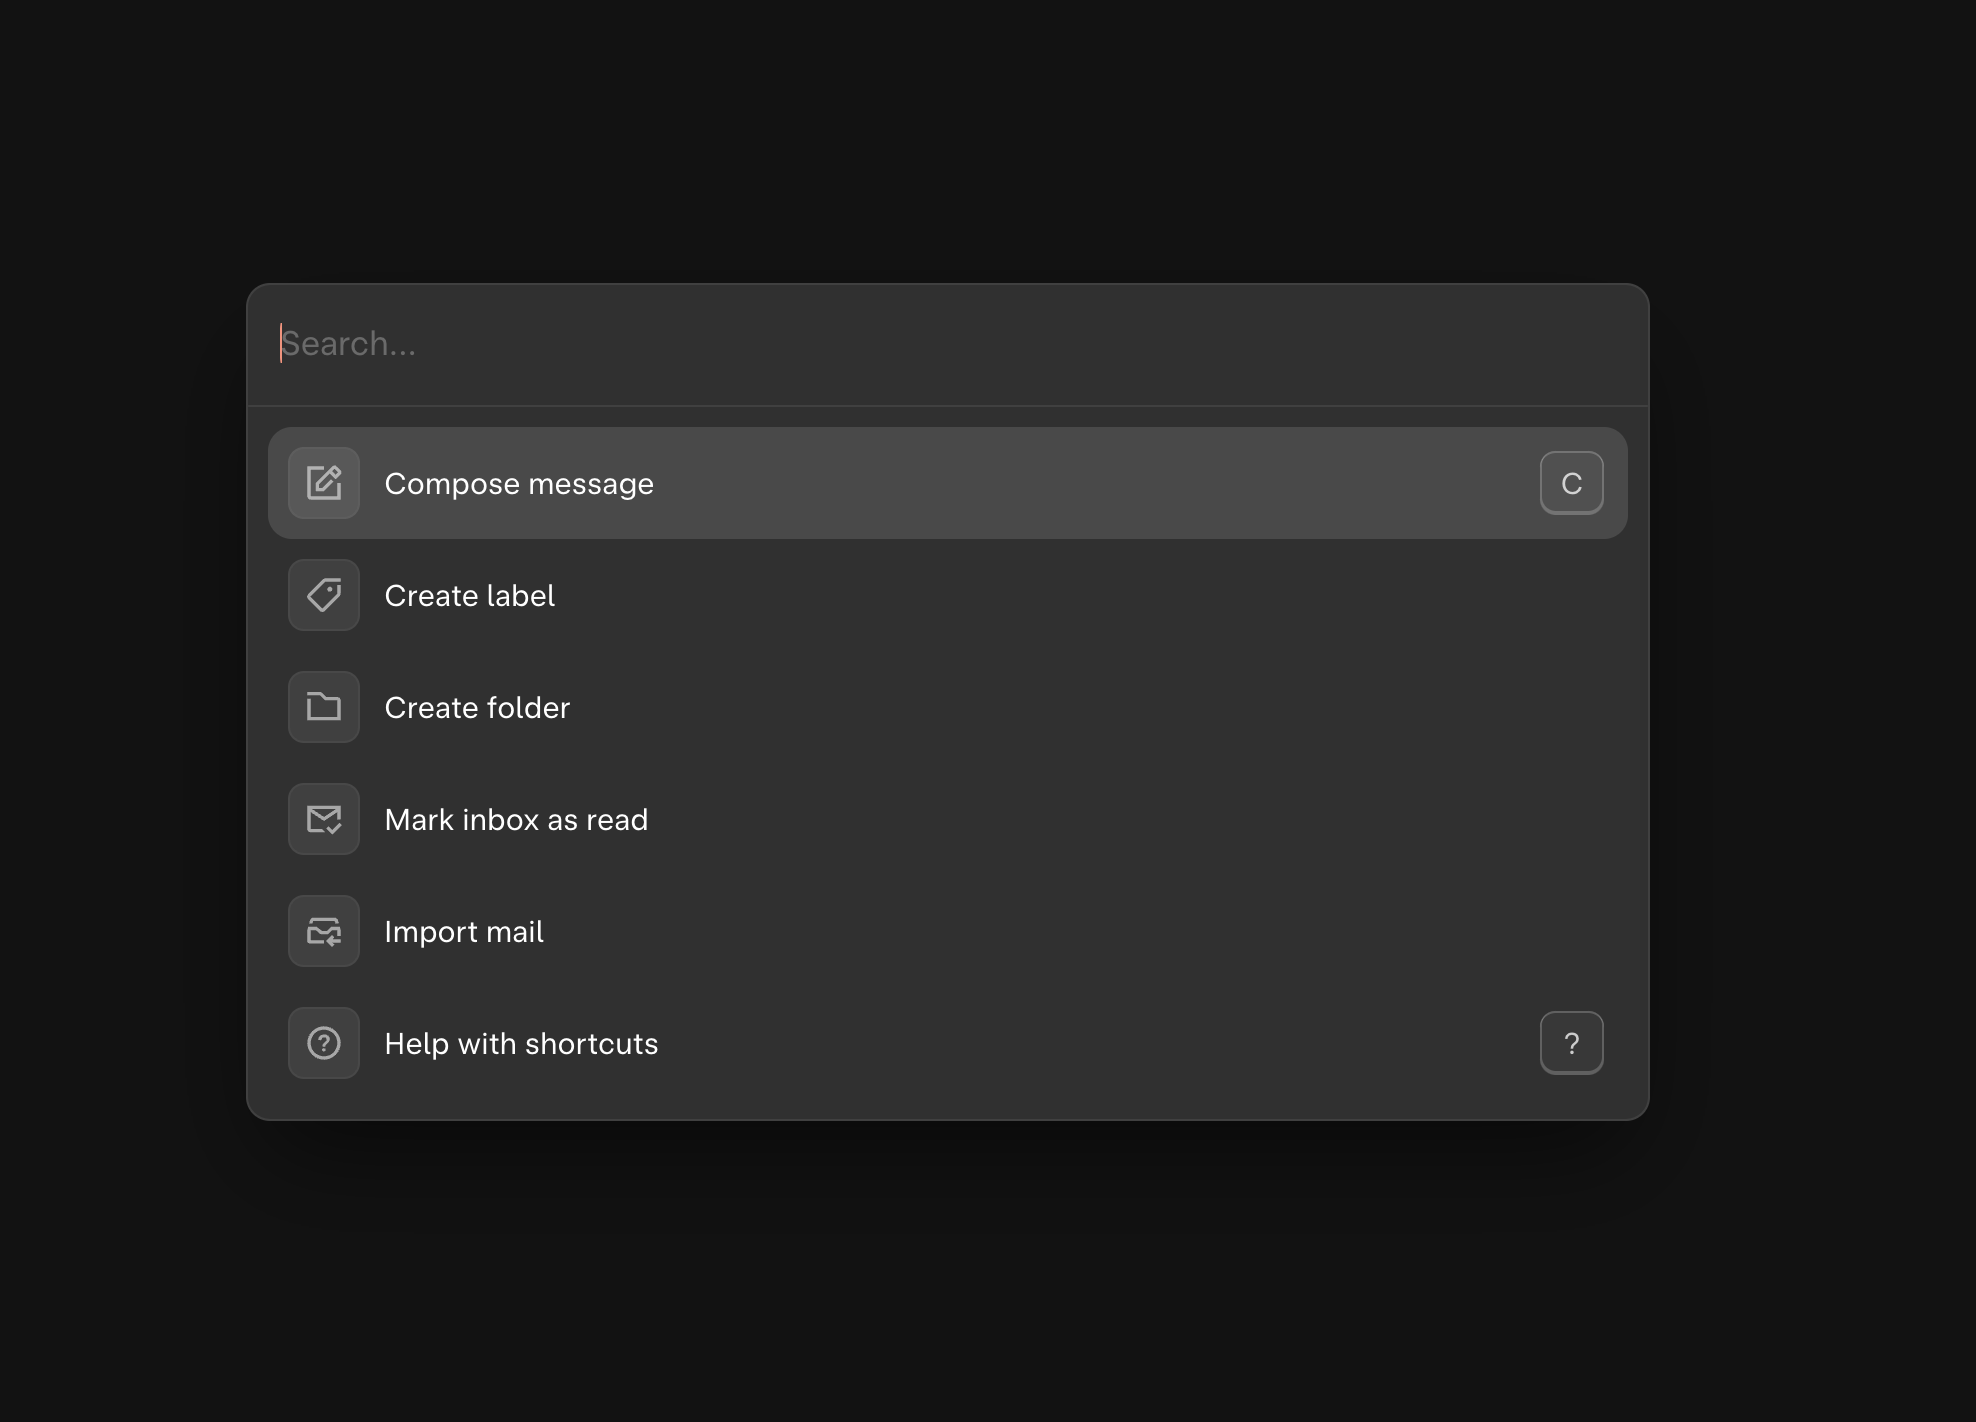Click the Import mail inbox icon
Viewport: 1976px width, 1422px height.
[x=324, y=931]
